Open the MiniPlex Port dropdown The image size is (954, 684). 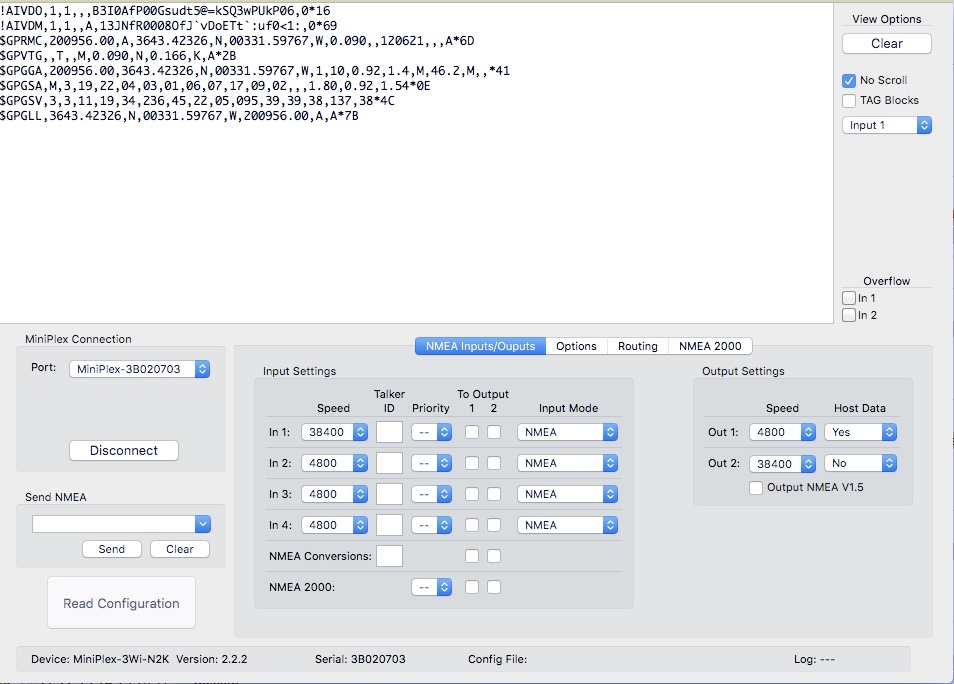(x=139, y=369)
